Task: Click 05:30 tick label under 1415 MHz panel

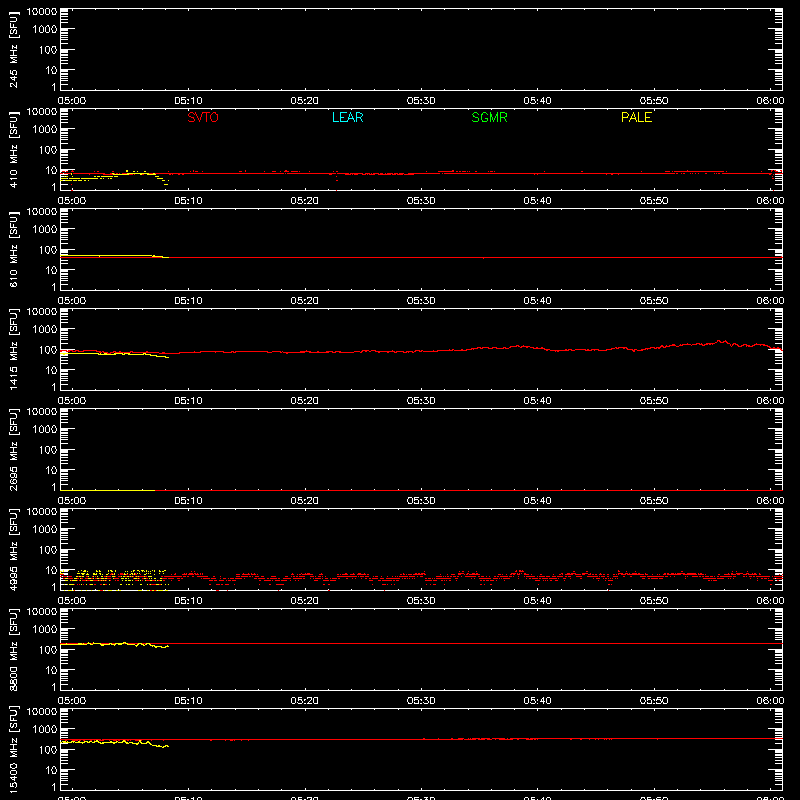Action: pyautogui.click(x=421, y=401)
